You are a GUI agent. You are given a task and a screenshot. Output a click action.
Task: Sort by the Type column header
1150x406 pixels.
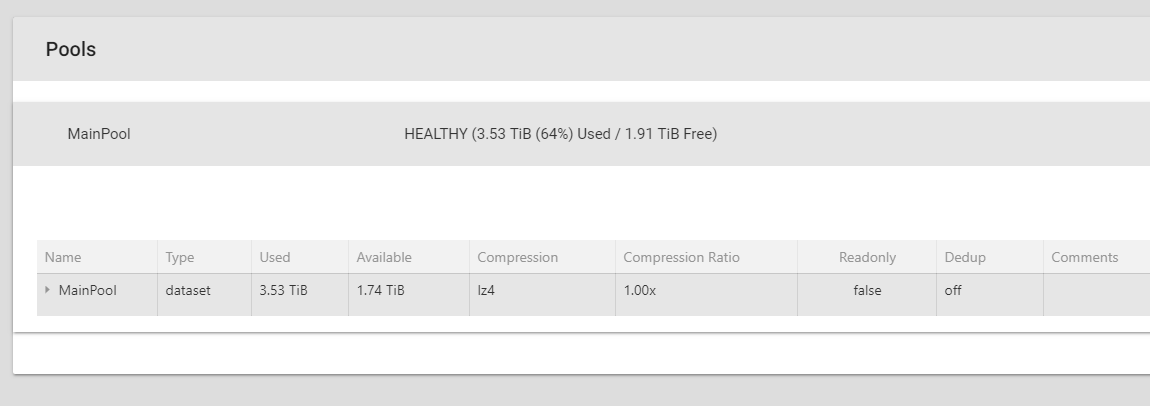(x=180, y=257)
